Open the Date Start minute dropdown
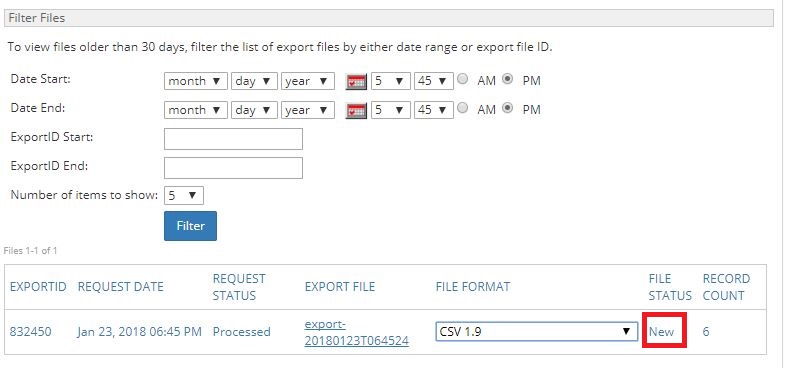Image resolution: width=785 pixels, height=368 pixels. tap(434, 81)
